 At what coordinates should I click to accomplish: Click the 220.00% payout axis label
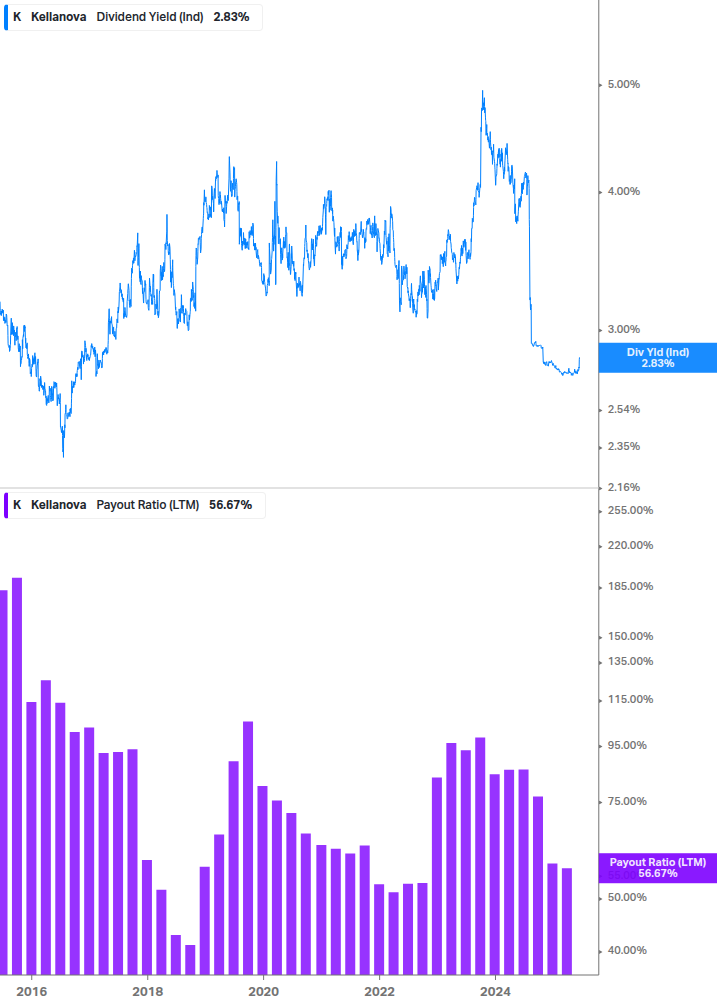(x=630, y=545)
